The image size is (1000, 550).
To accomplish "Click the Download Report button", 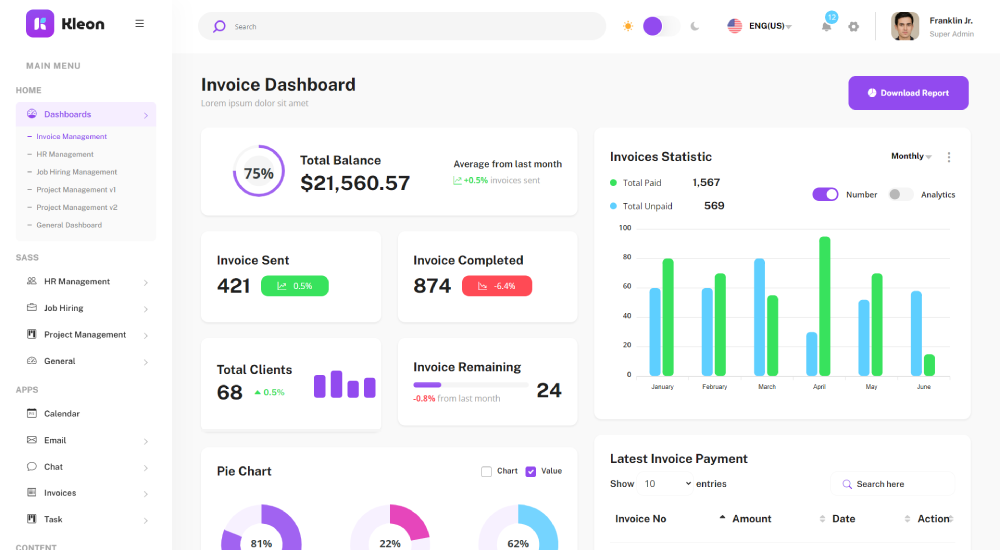I will [908, 93].
